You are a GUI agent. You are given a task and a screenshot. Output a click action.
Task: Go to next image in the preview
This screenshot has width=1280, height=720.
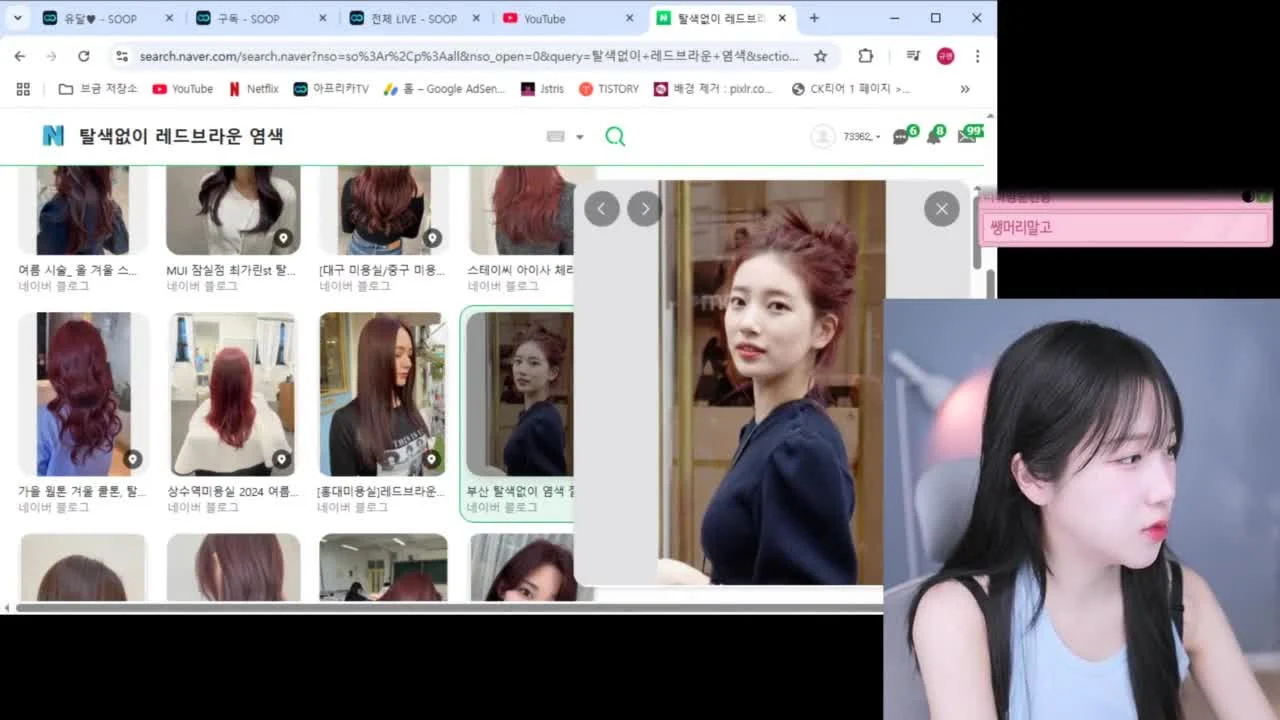tap(645, 209)
